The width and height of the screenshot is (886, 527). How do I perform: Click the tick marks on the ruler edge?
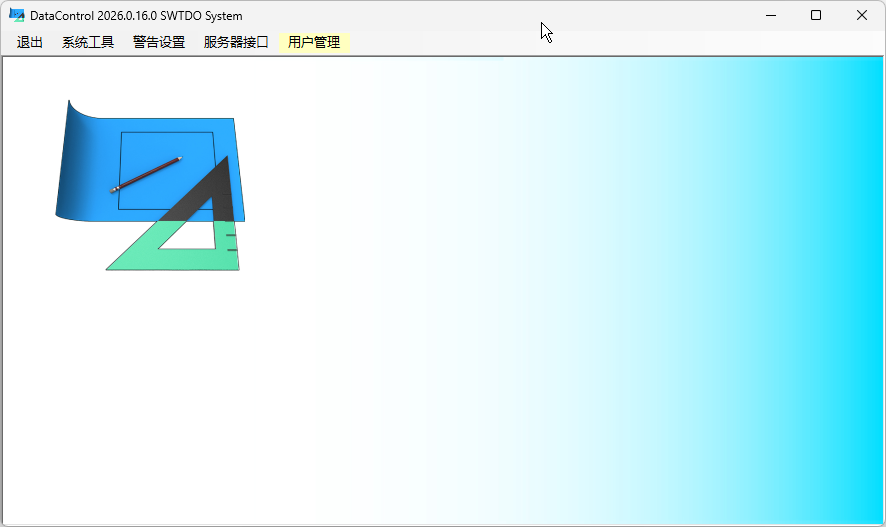point(232,242)
